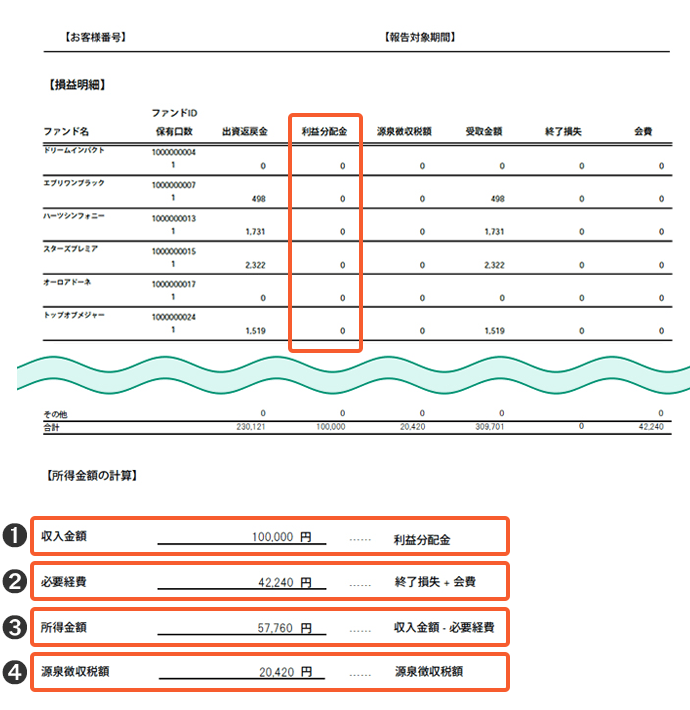Click total 309,701 in the 合計 row
This screenshot has width=690, height=710.
pos(489,427)
